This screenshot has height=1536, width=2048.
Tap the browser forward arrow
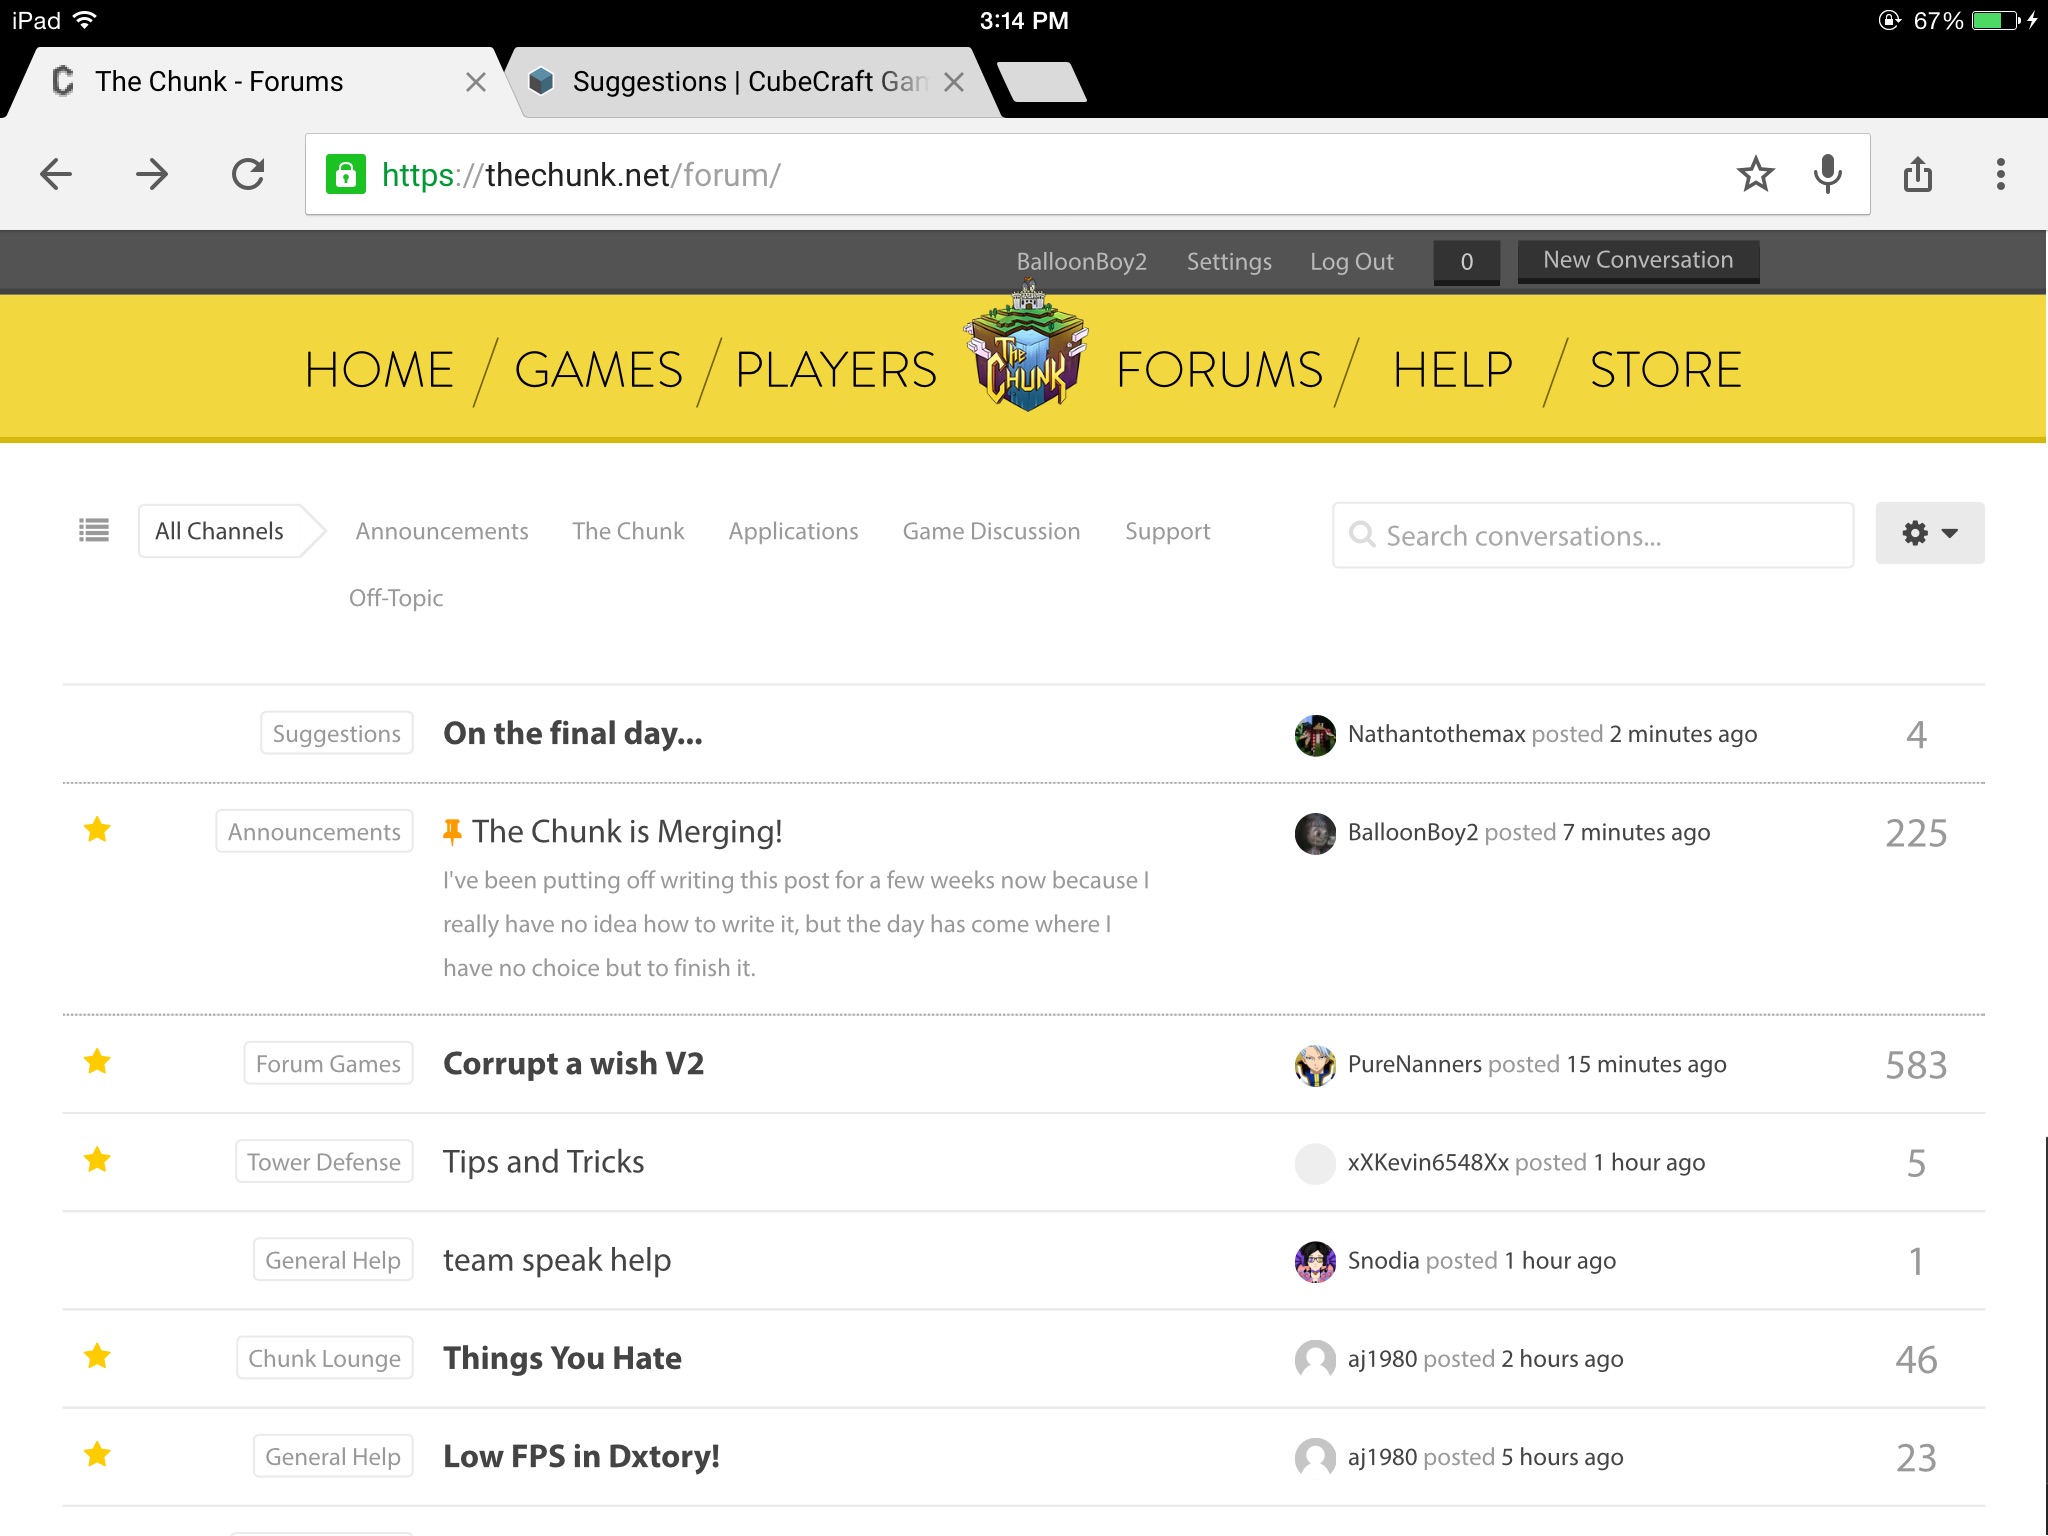152,174
